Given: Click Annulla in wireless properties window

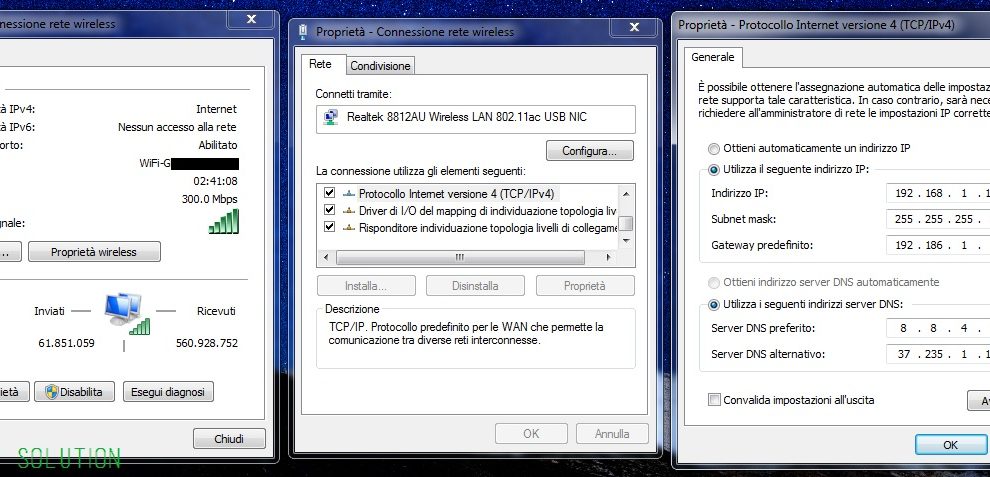Looking at the screenshot, I should point(612,433).
